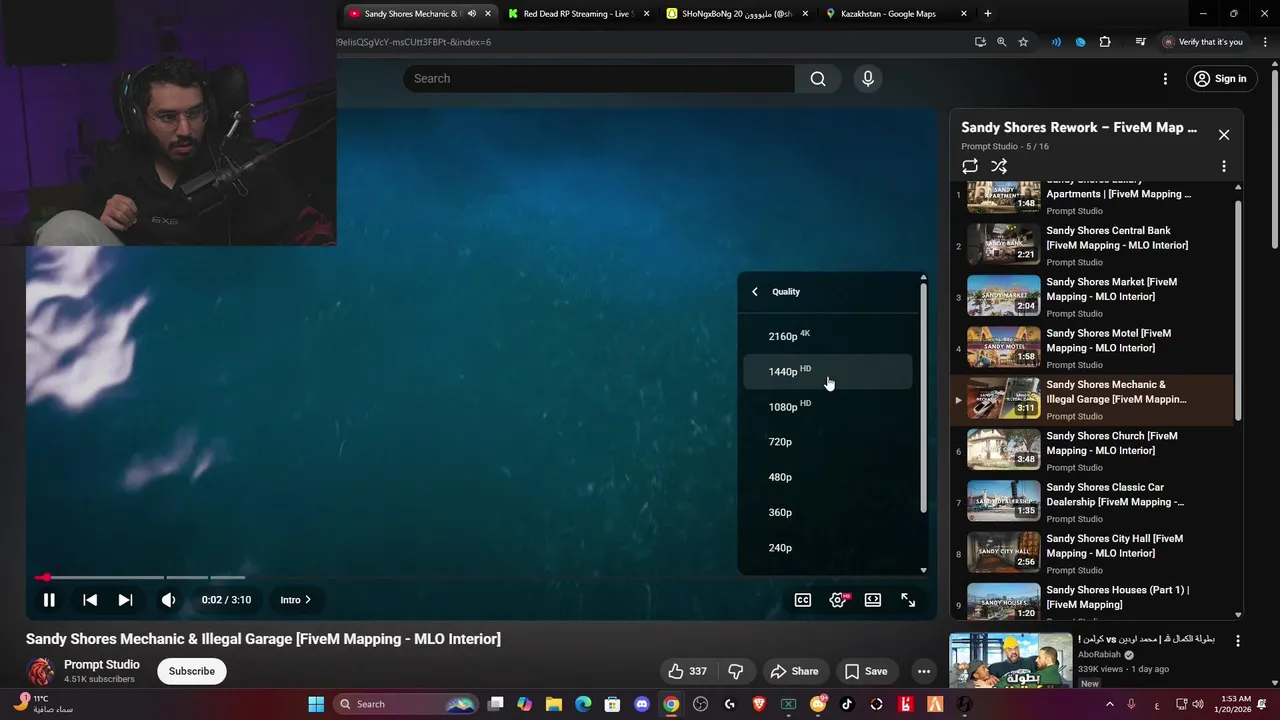This screenshot has width=1280, height=720.
Task: Toggle closed captions on the player
Action: 802,600
